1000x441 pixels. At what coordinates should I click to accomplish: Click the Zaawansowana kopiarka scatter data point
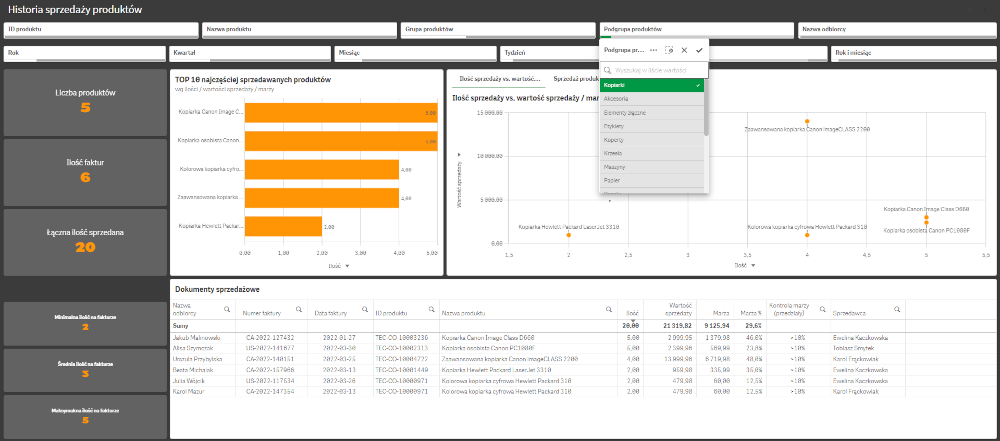(807, 121)
